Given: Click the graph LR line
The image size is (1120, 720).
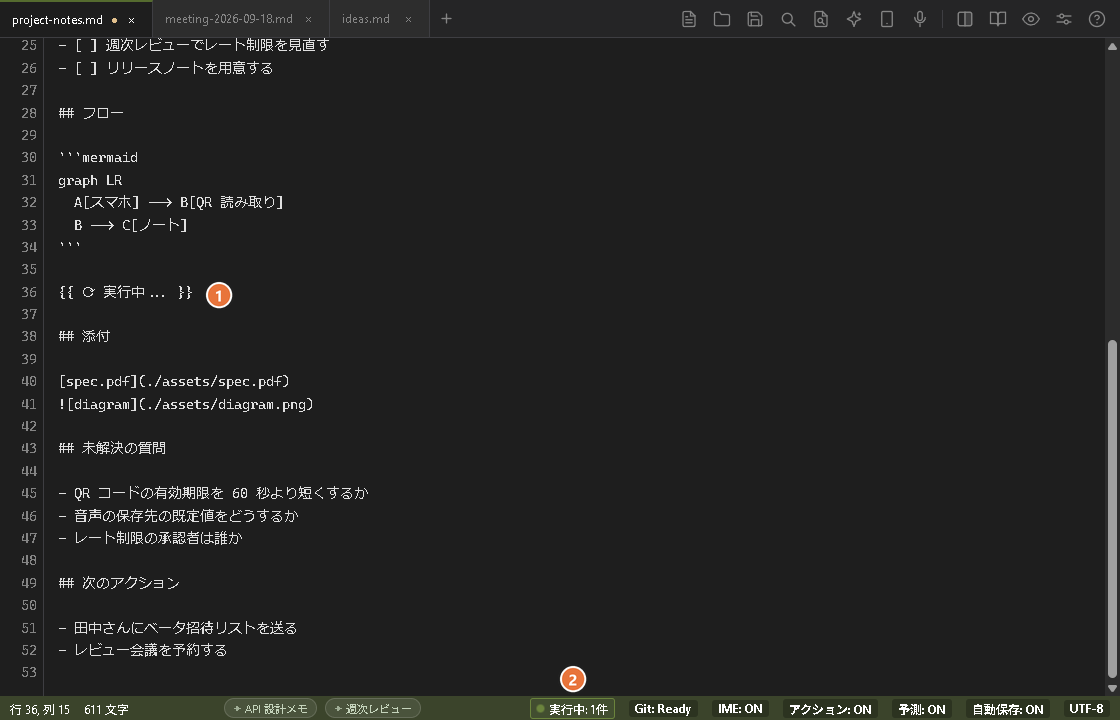Looking at the screenshot, I should [x=90, y=180].
